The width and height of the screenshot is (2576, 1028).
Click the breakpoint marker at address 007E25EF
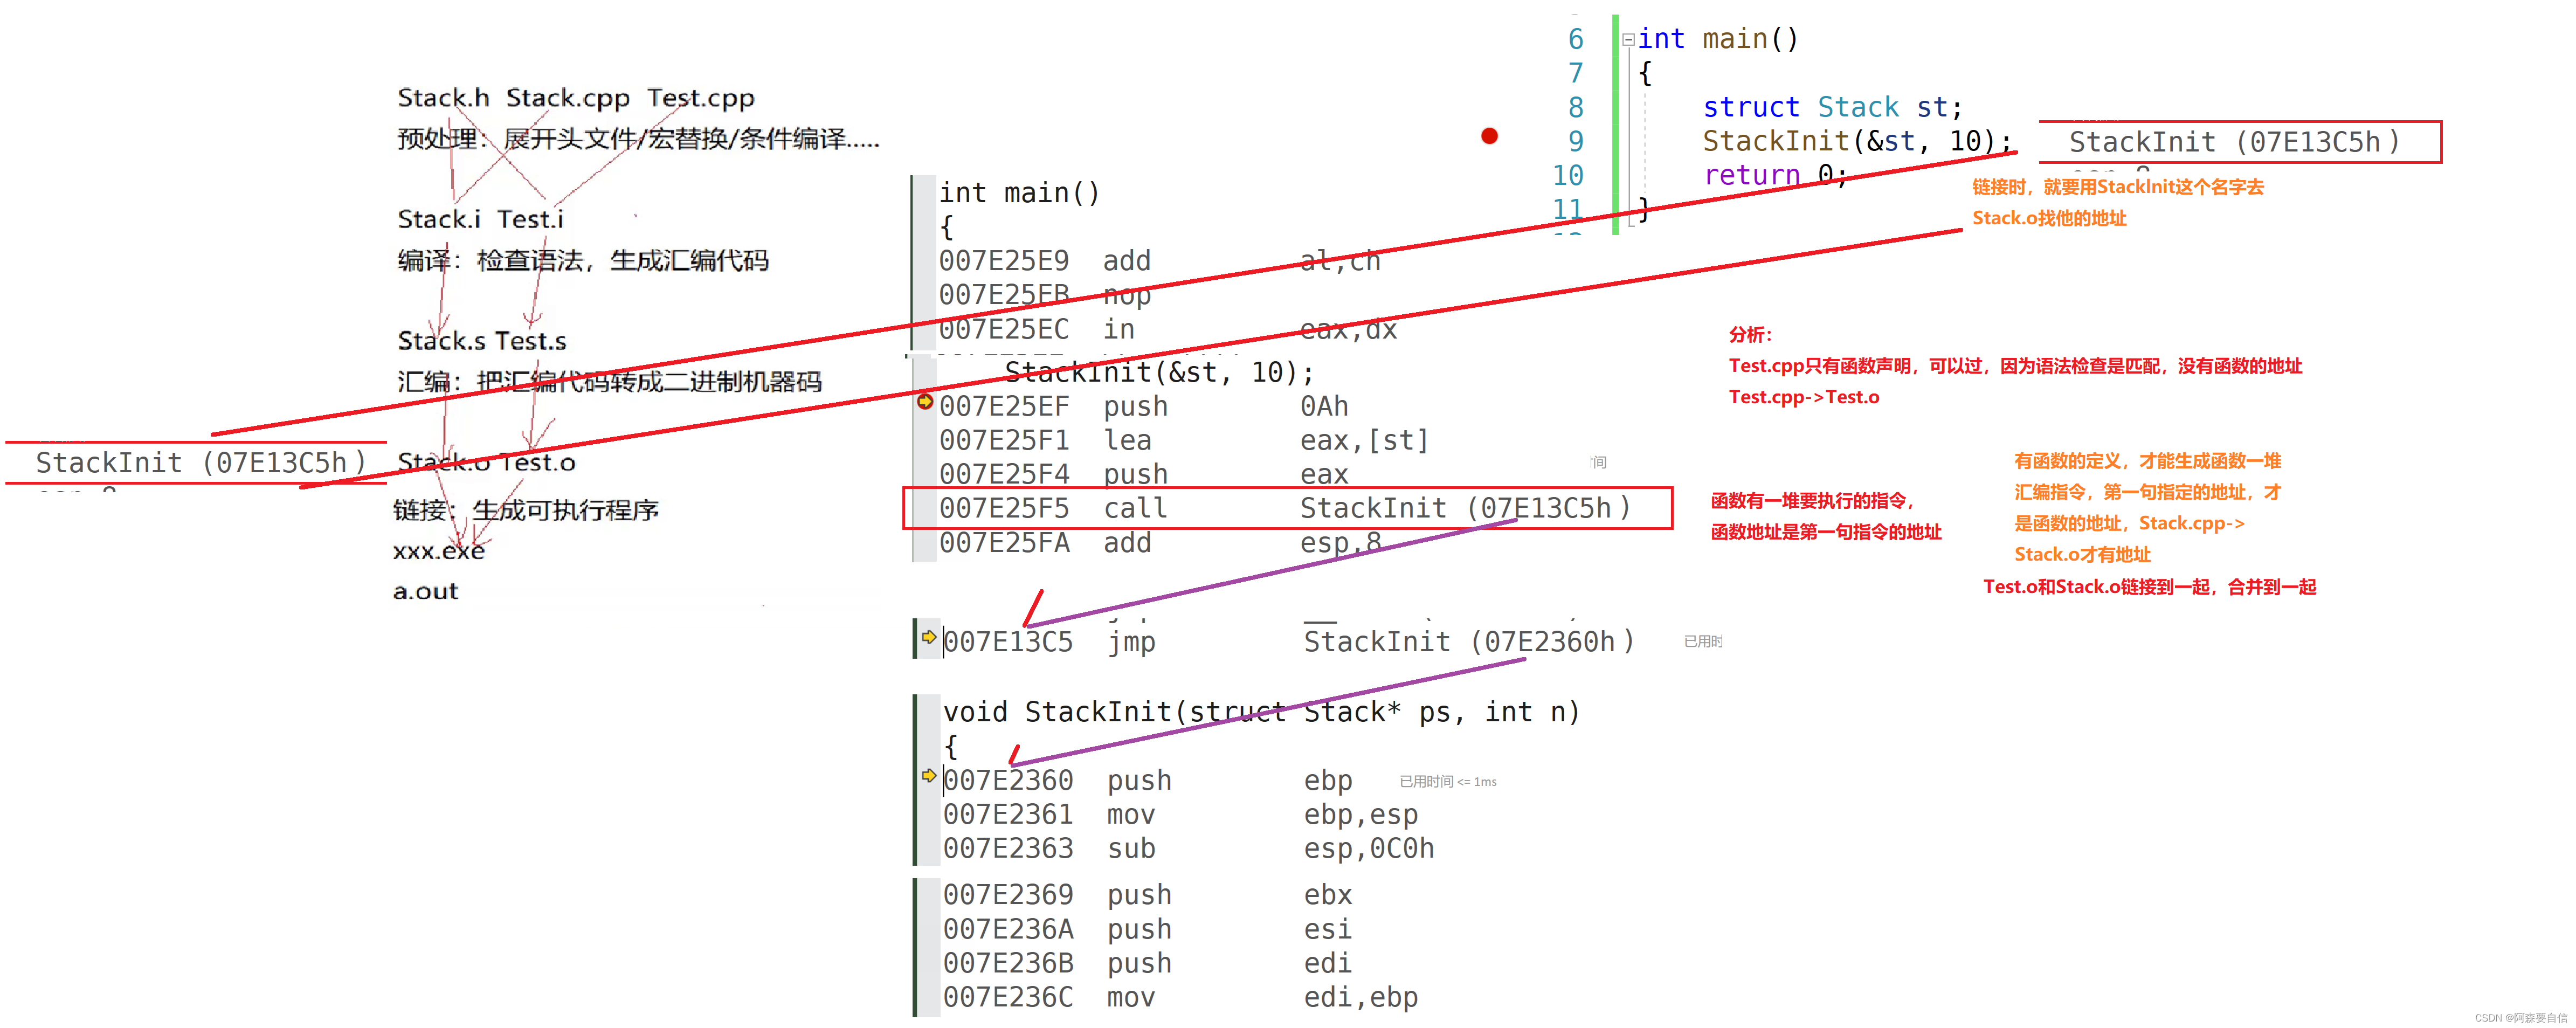[925, 402]
